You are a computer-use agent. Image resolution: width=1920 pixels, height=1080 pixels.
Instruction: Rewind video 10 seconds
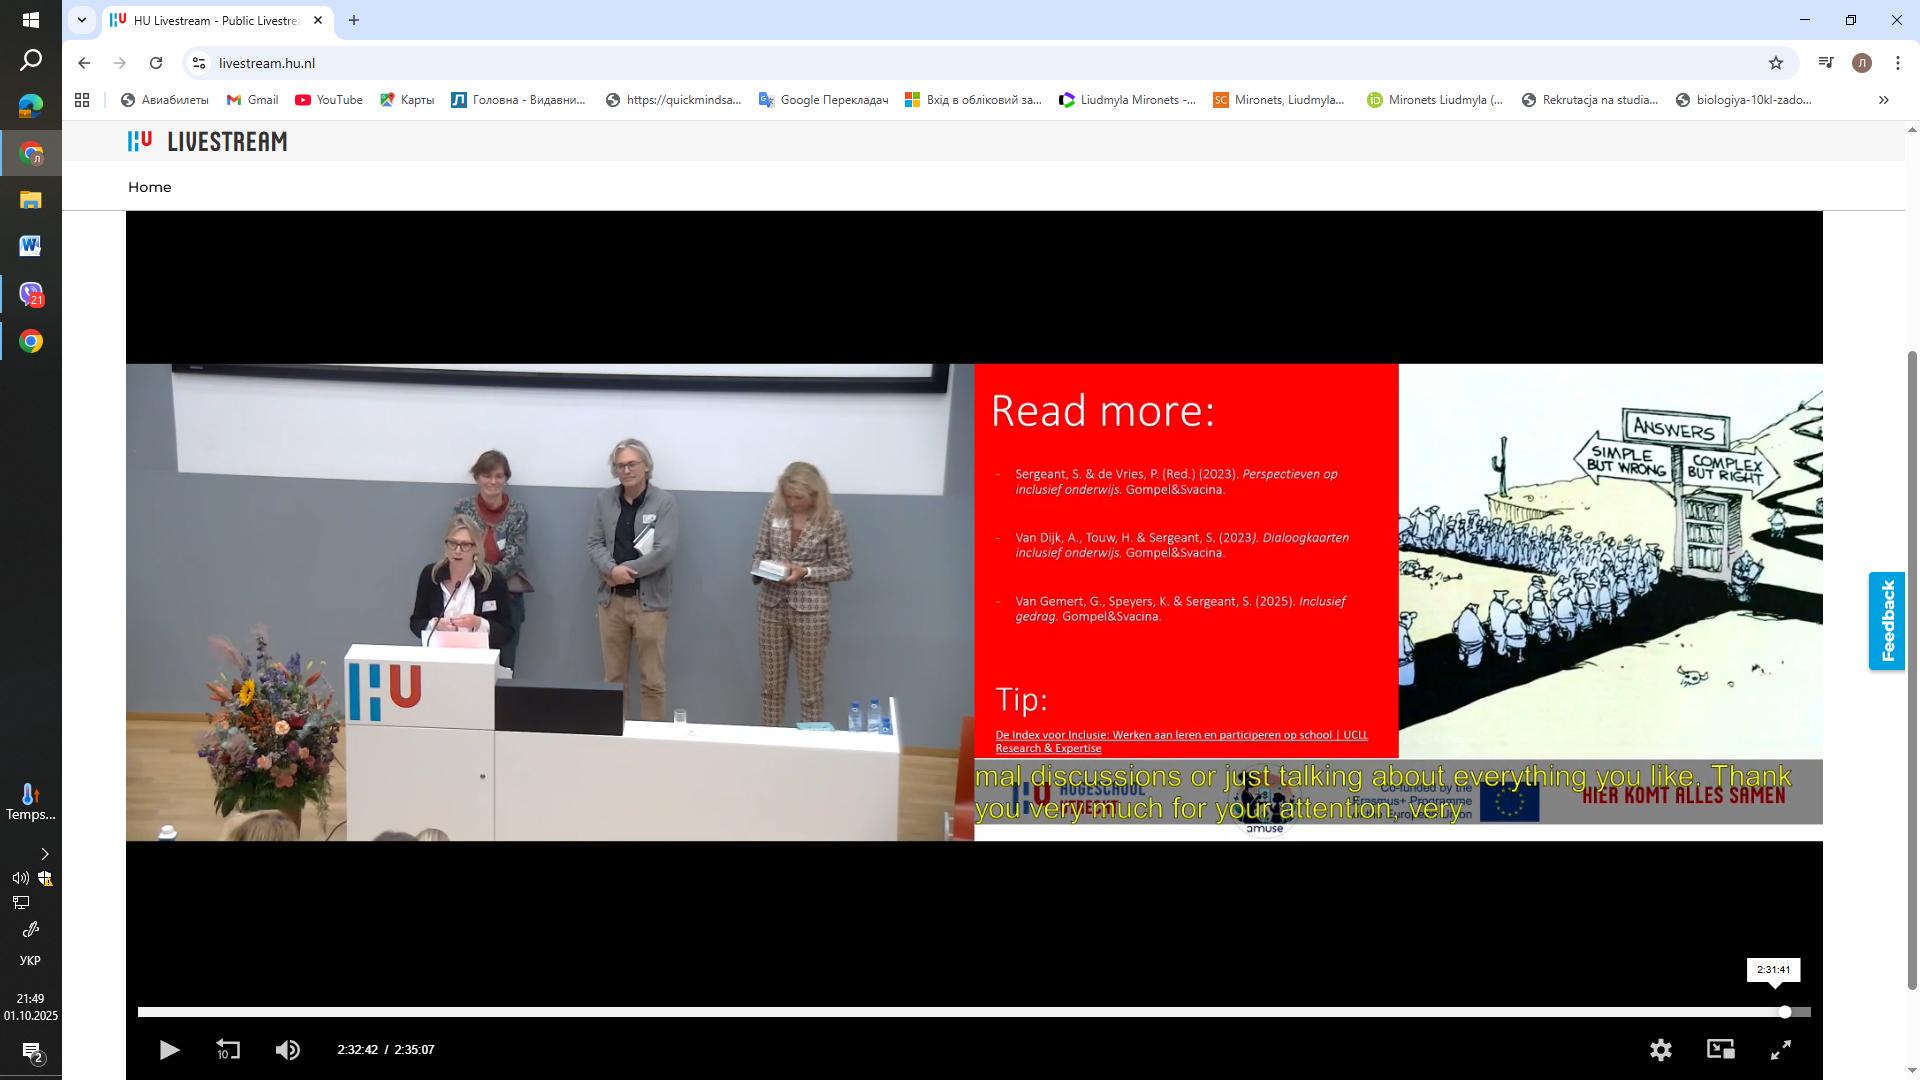[x=228, y=1050]
